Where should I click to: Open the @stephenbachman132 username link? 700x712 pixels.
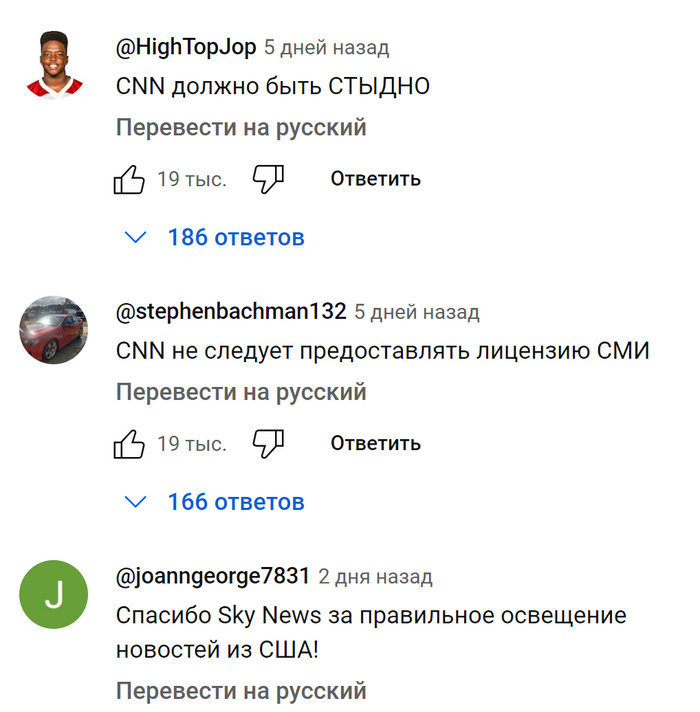(x=232, y=312)
